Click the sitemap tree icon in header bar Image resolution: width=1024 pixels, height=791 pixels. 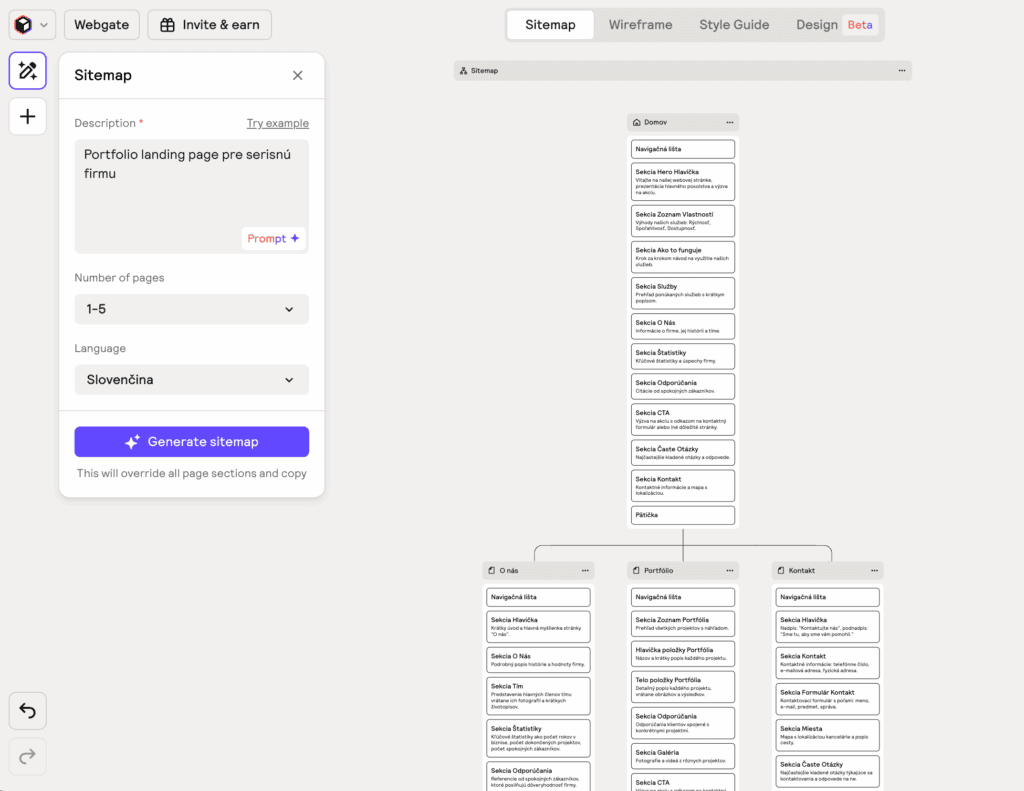tap(463, 71)
